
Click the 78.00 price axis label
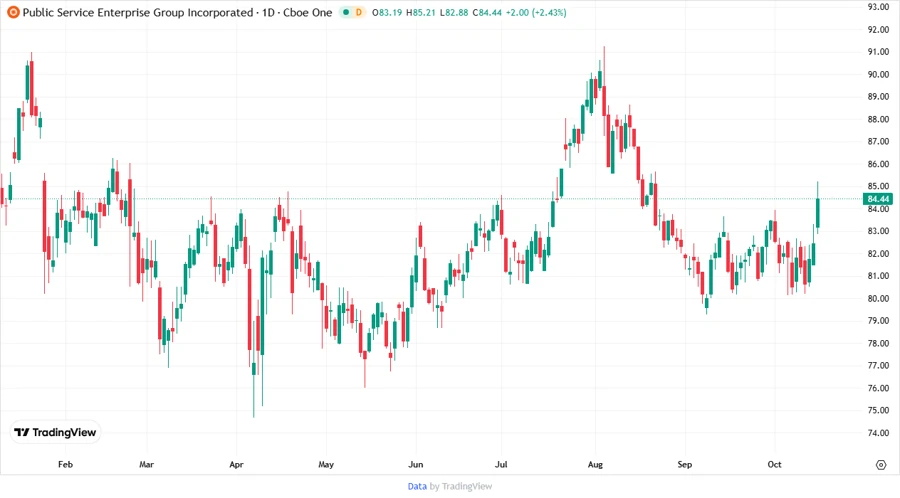point(878,344)
